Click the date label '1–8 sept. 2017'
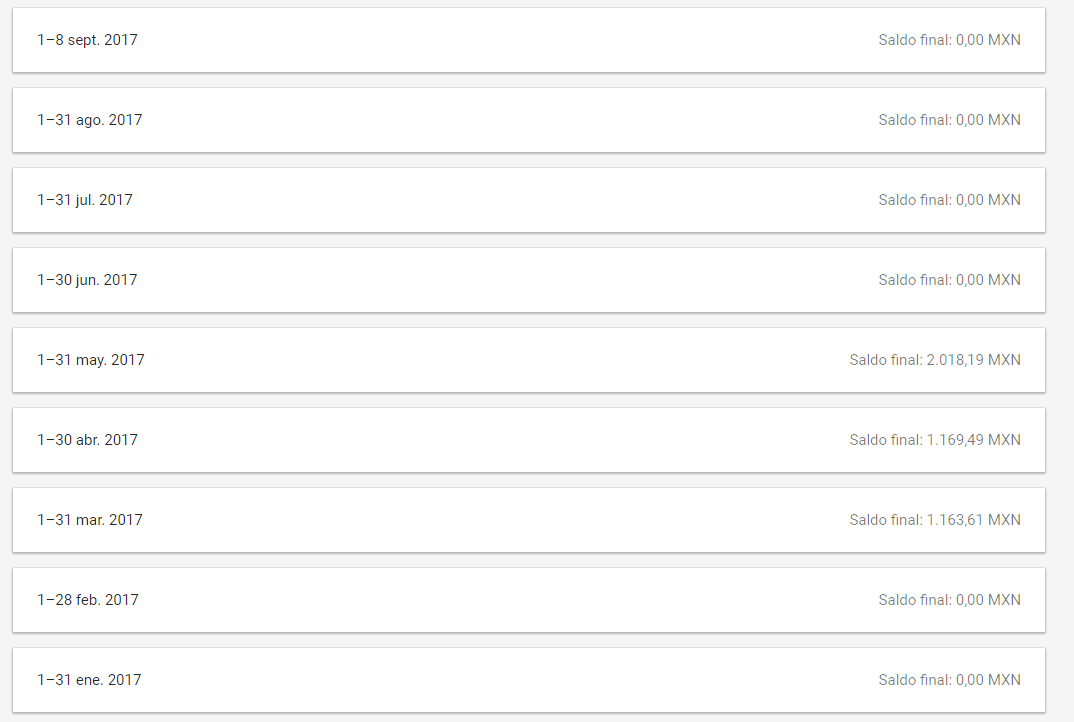Image resolution: width=1074 pixels, height=722 pixels. 87,40
